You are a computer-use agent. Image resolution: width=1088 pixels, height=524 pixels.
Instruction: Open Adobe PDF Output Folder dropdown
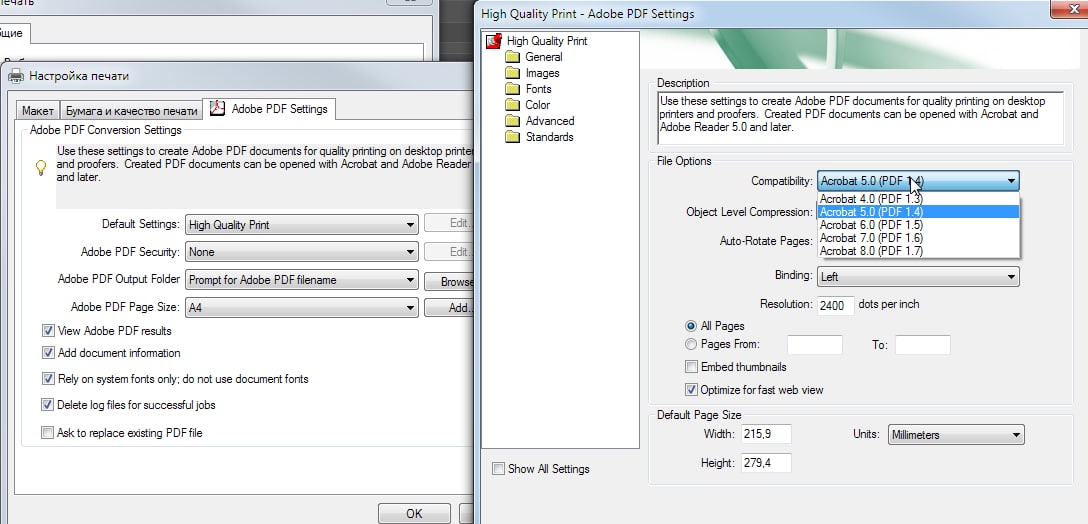point(302,280)
